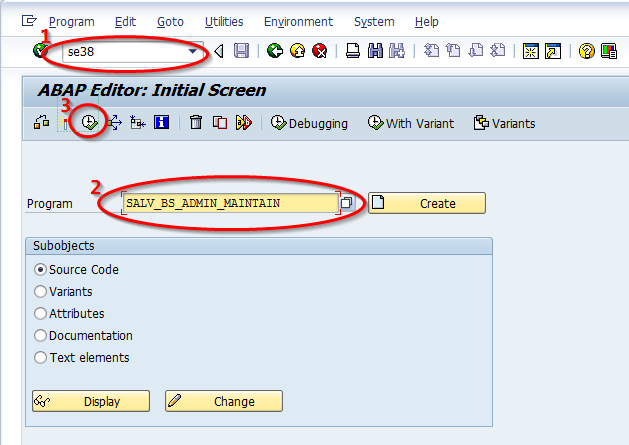The height and width of the screenshot is (445, 629).
Task: Click the Save diskette icon
Action: [x=241, y=51]
